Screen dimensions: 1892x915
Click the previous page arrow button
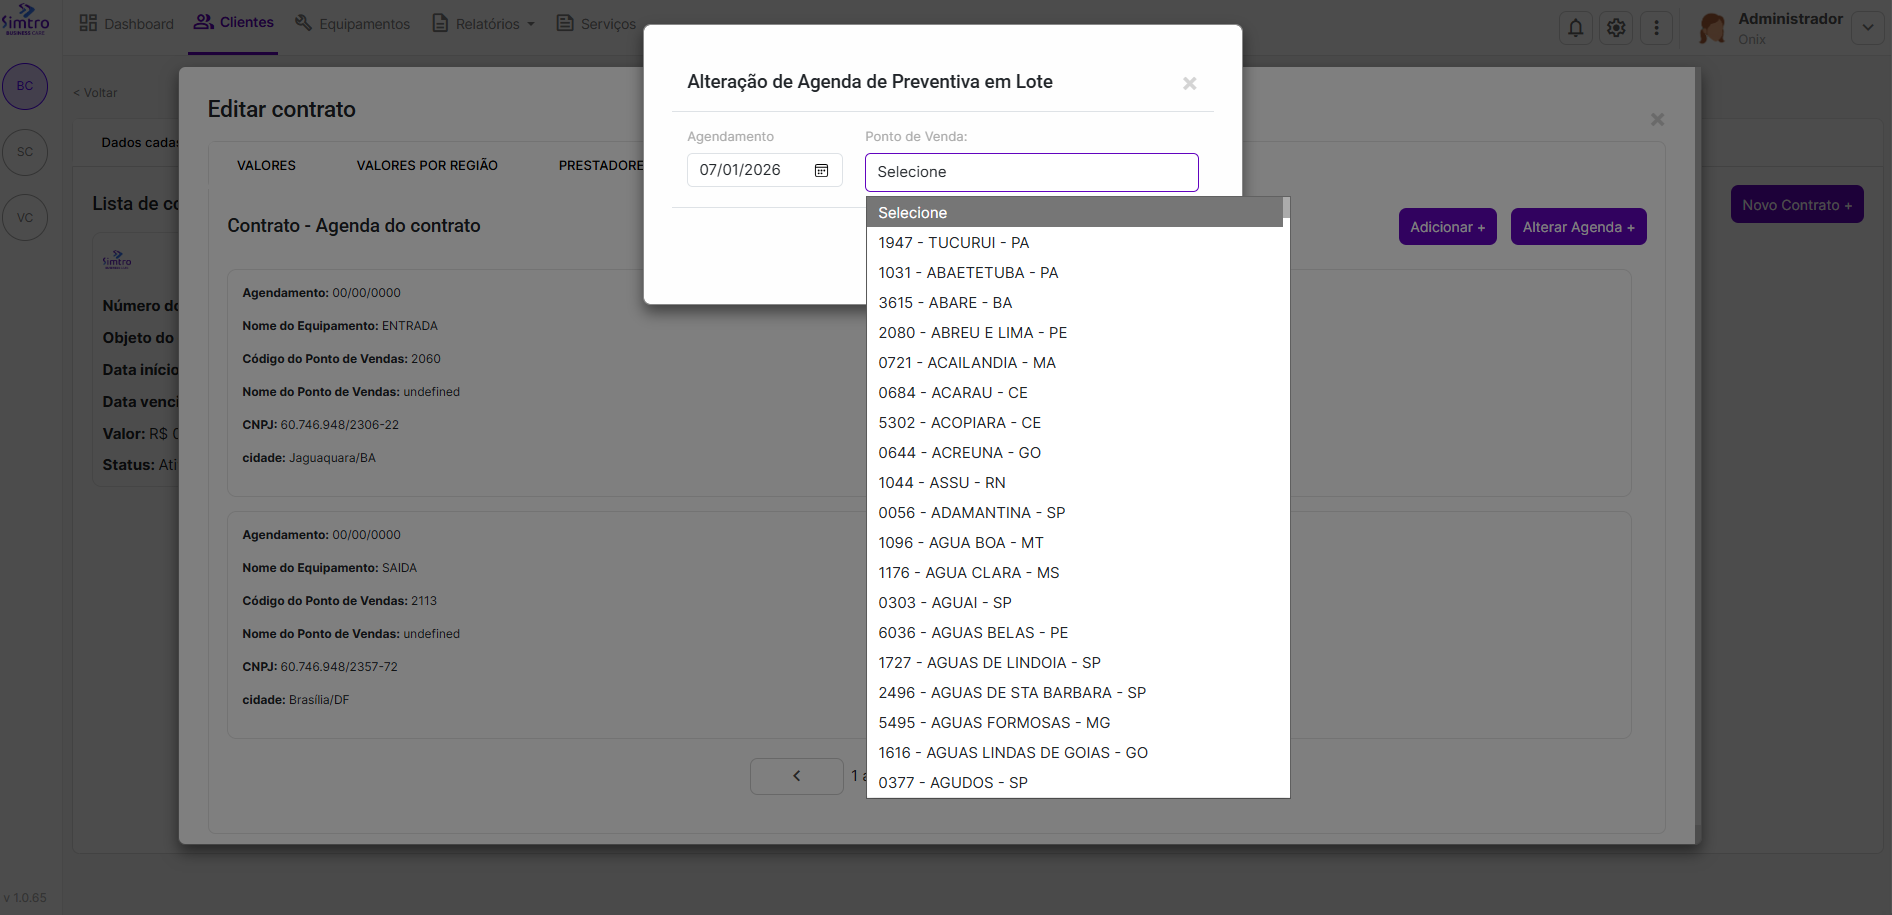tap(796, 776)
